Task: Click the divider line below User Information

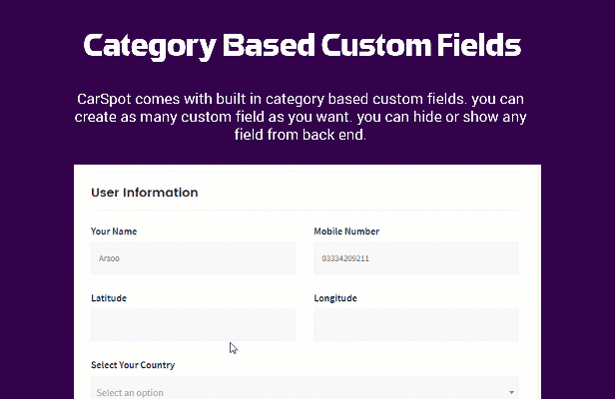Action: (x=305, y=211)
